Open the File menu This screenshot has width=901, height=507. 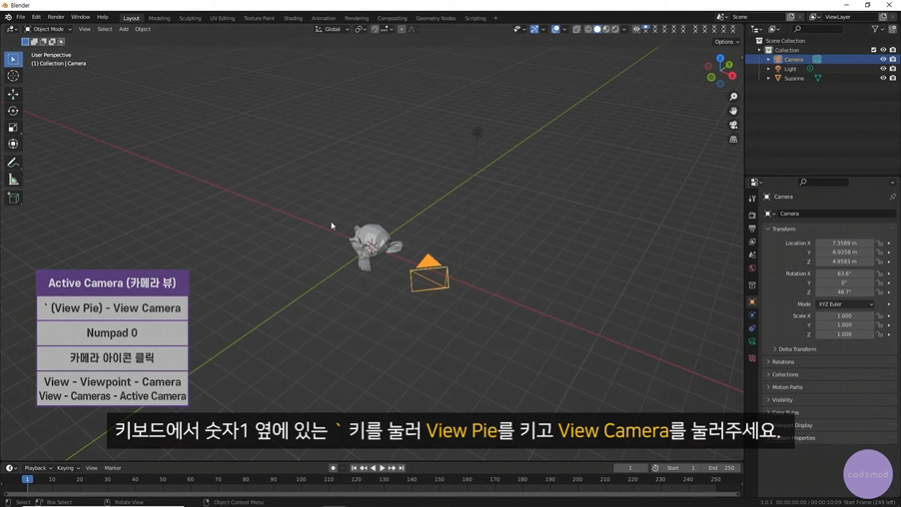[20, 17]
